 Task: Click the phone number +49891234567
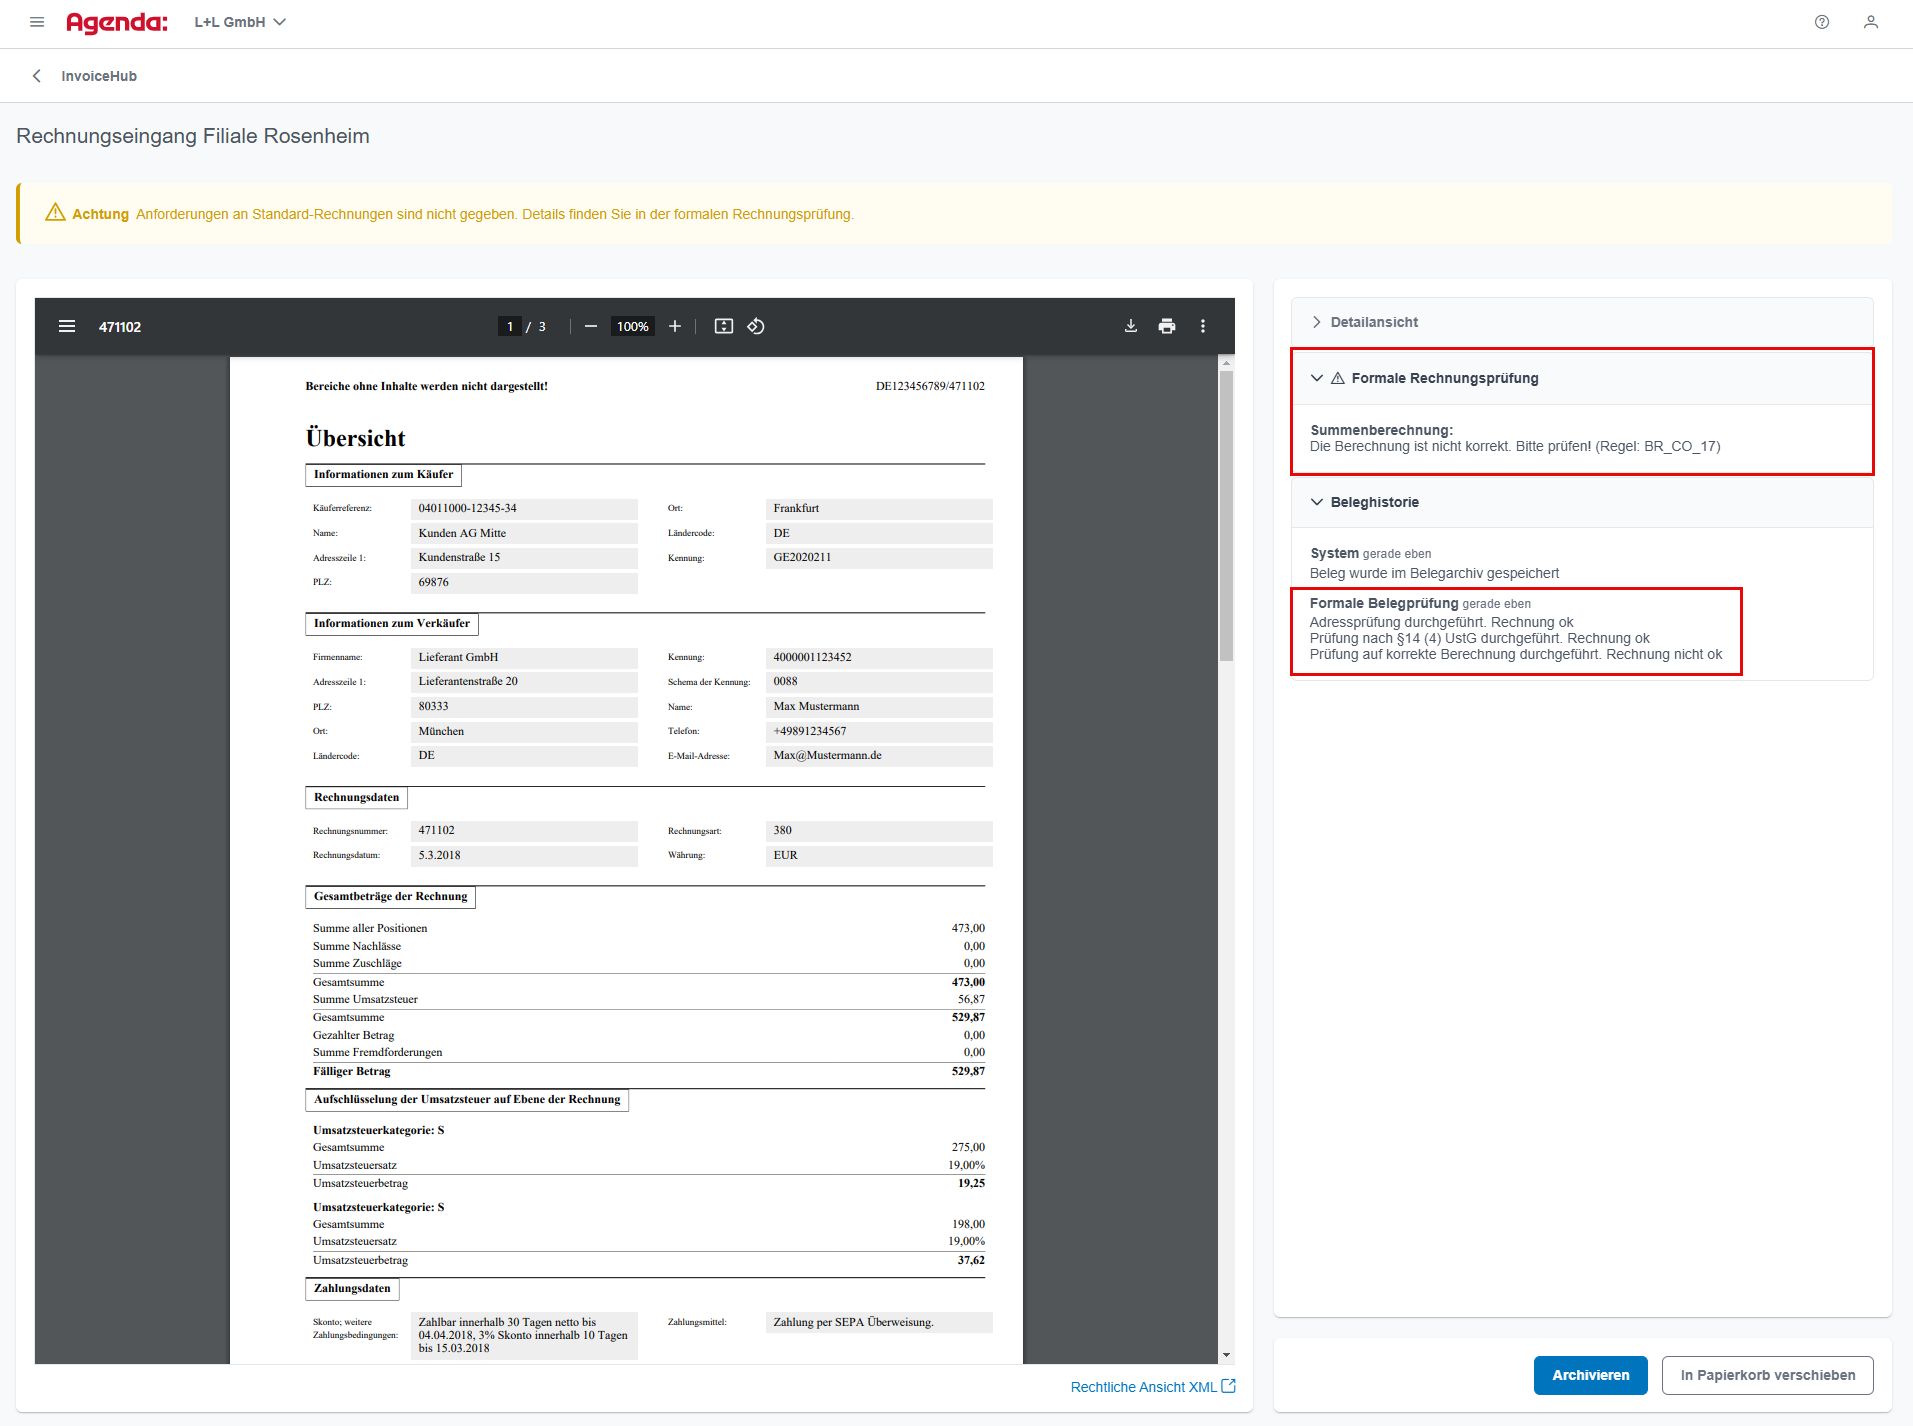[x=879, y=732]
